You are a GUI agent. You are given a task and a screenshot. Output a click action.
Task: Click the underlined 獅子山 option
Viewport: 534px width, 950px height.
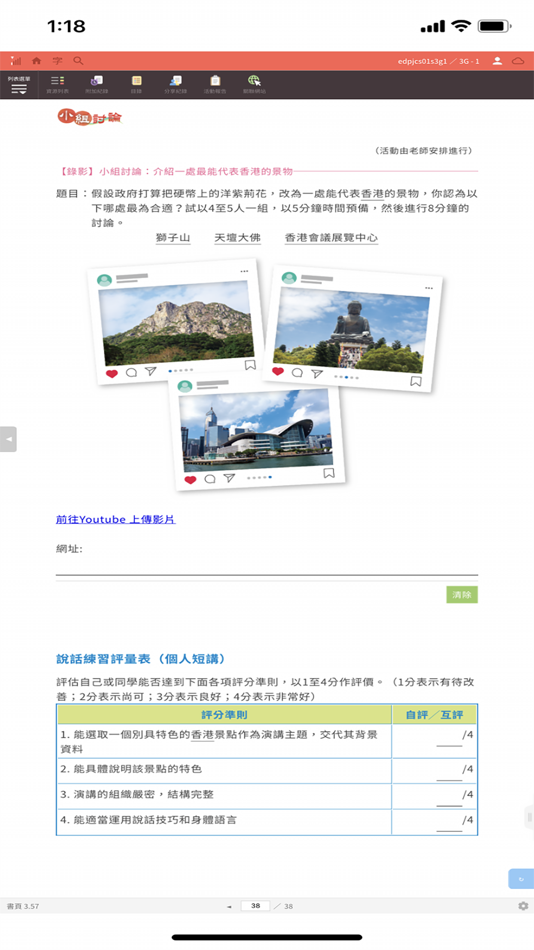coord(173,238)
